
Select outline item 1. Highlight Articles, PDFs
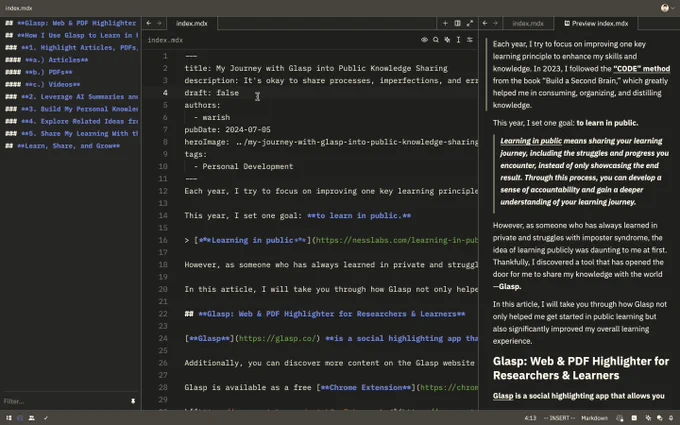click(71, 48)
